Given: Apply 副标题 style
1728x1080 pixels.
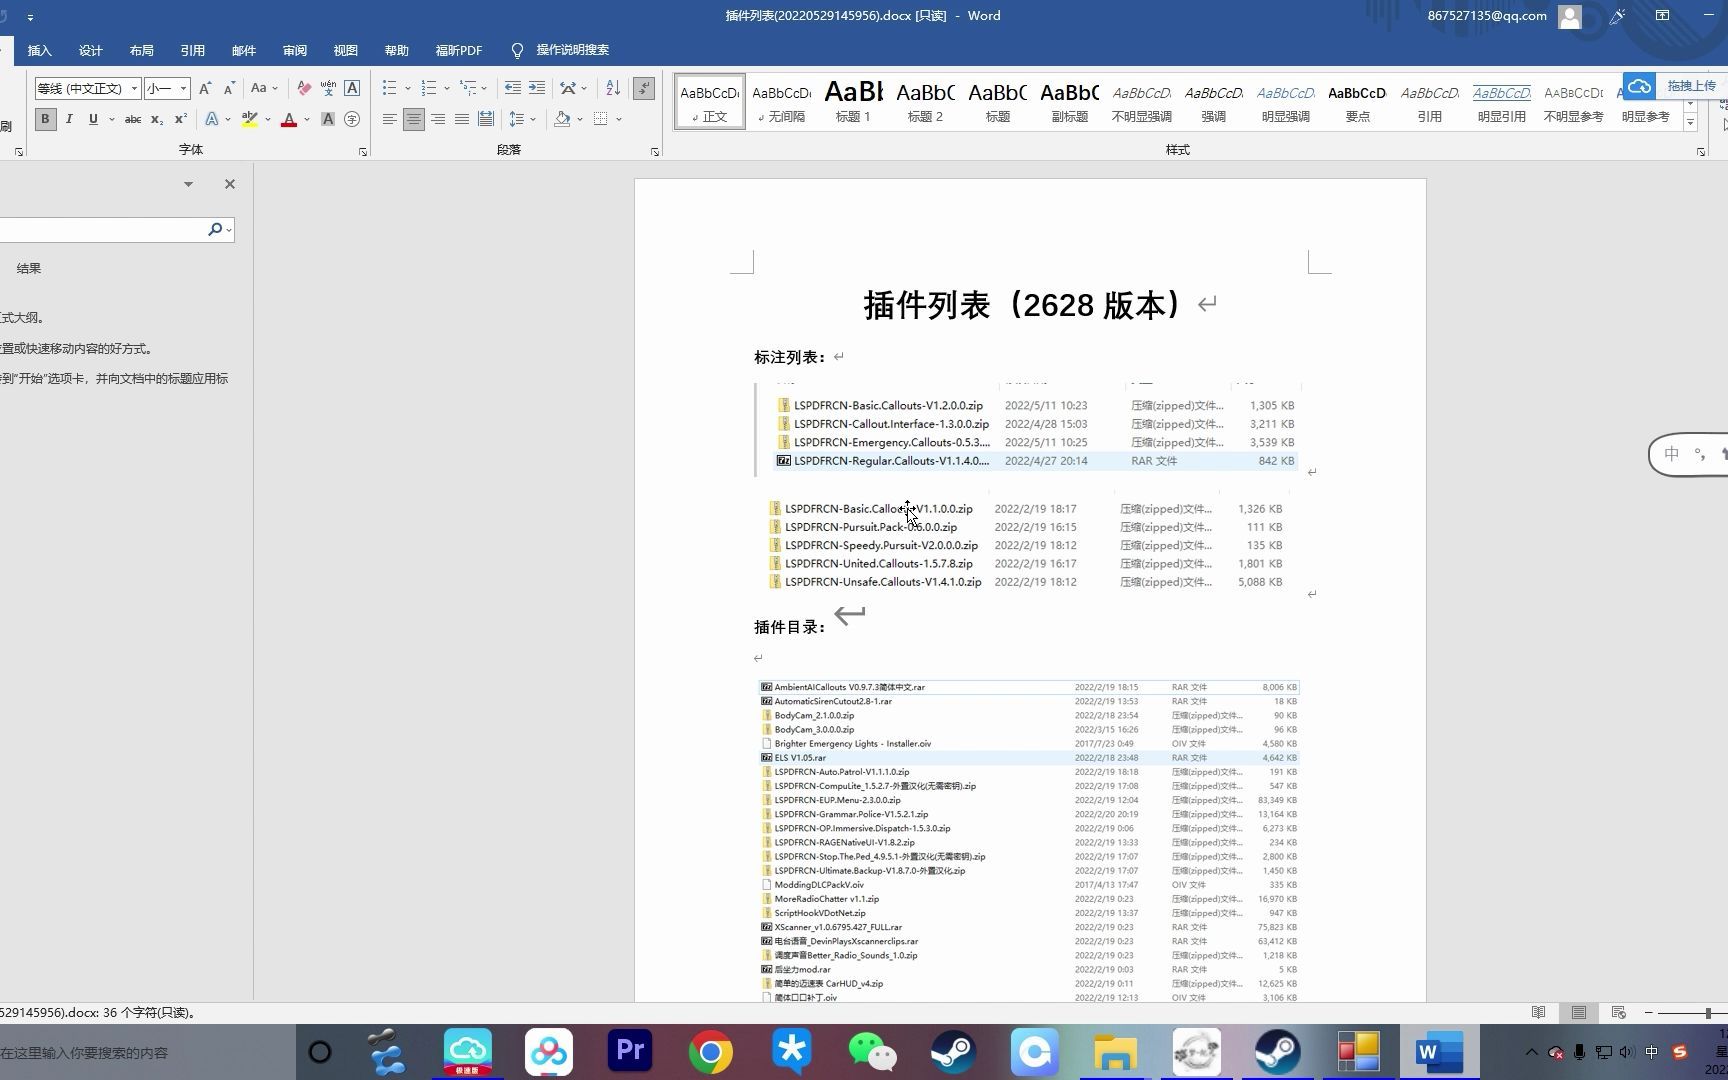Looking at the screenshot, I should 1069,101.
